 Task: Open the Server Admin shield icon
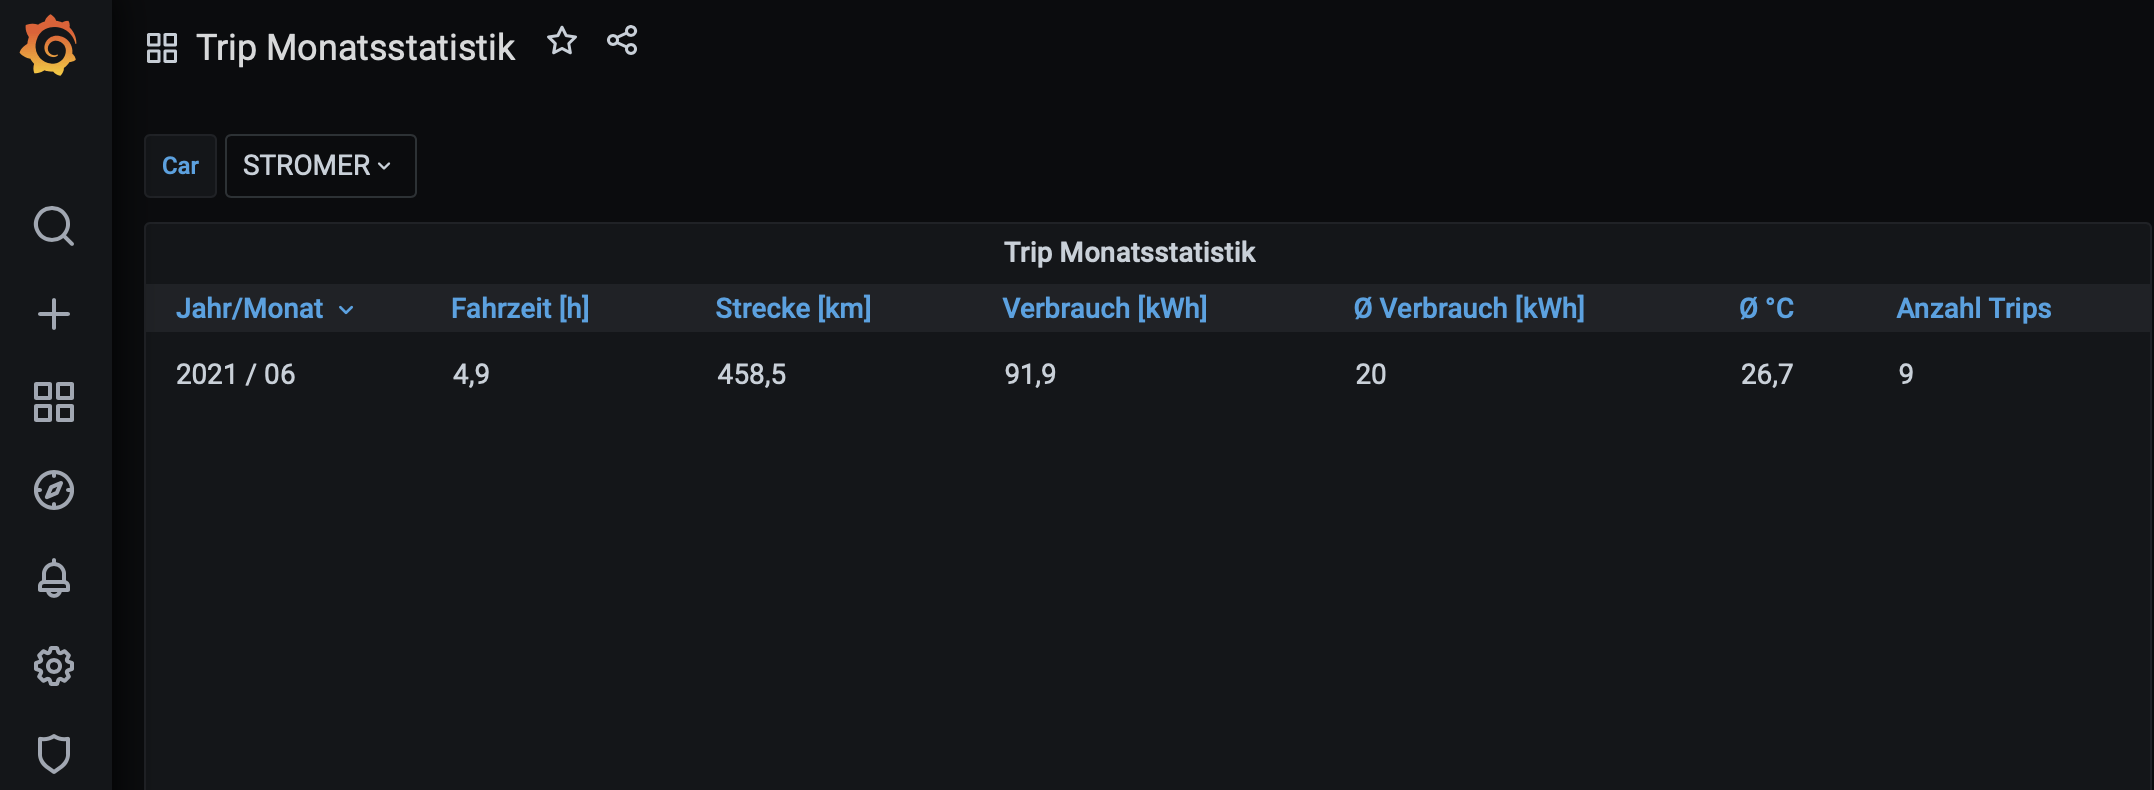point(54,753)
